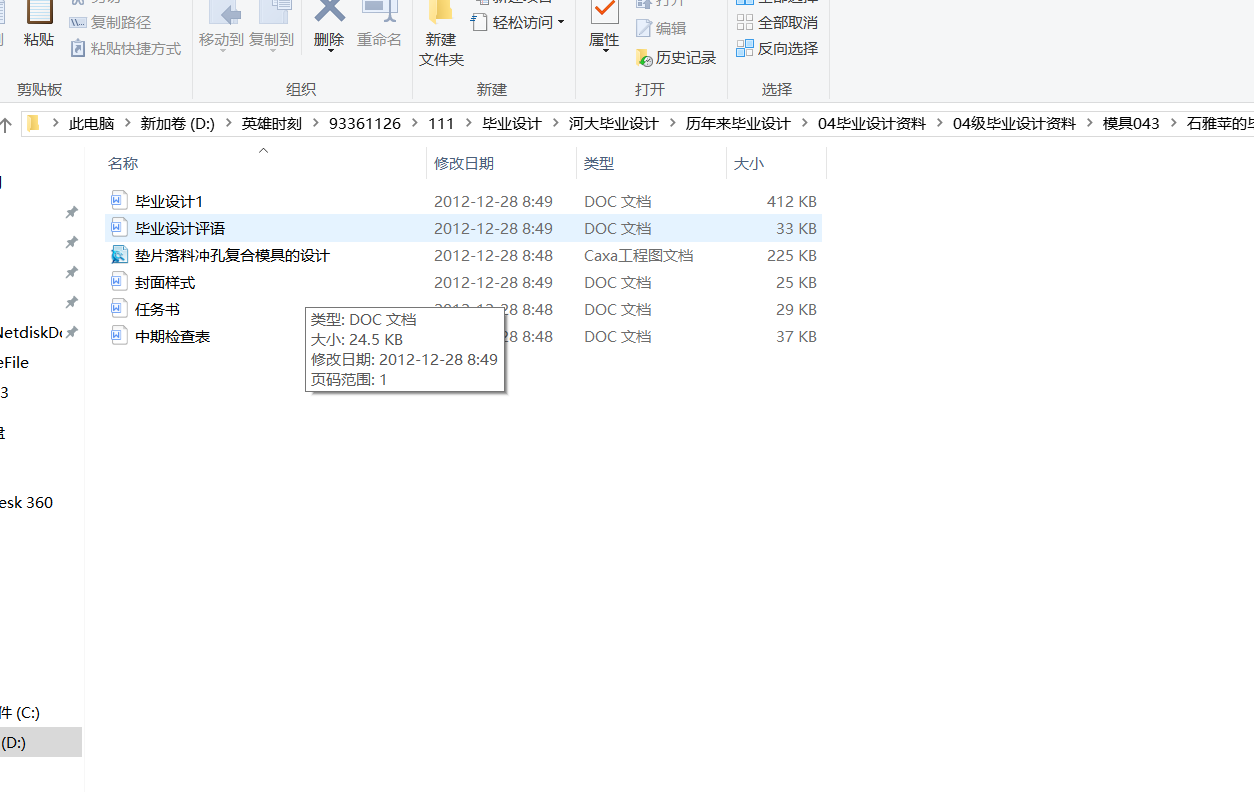Click the file icon of 任务书
Screen dimensions: 1254x792
click(x=119, y=309)
